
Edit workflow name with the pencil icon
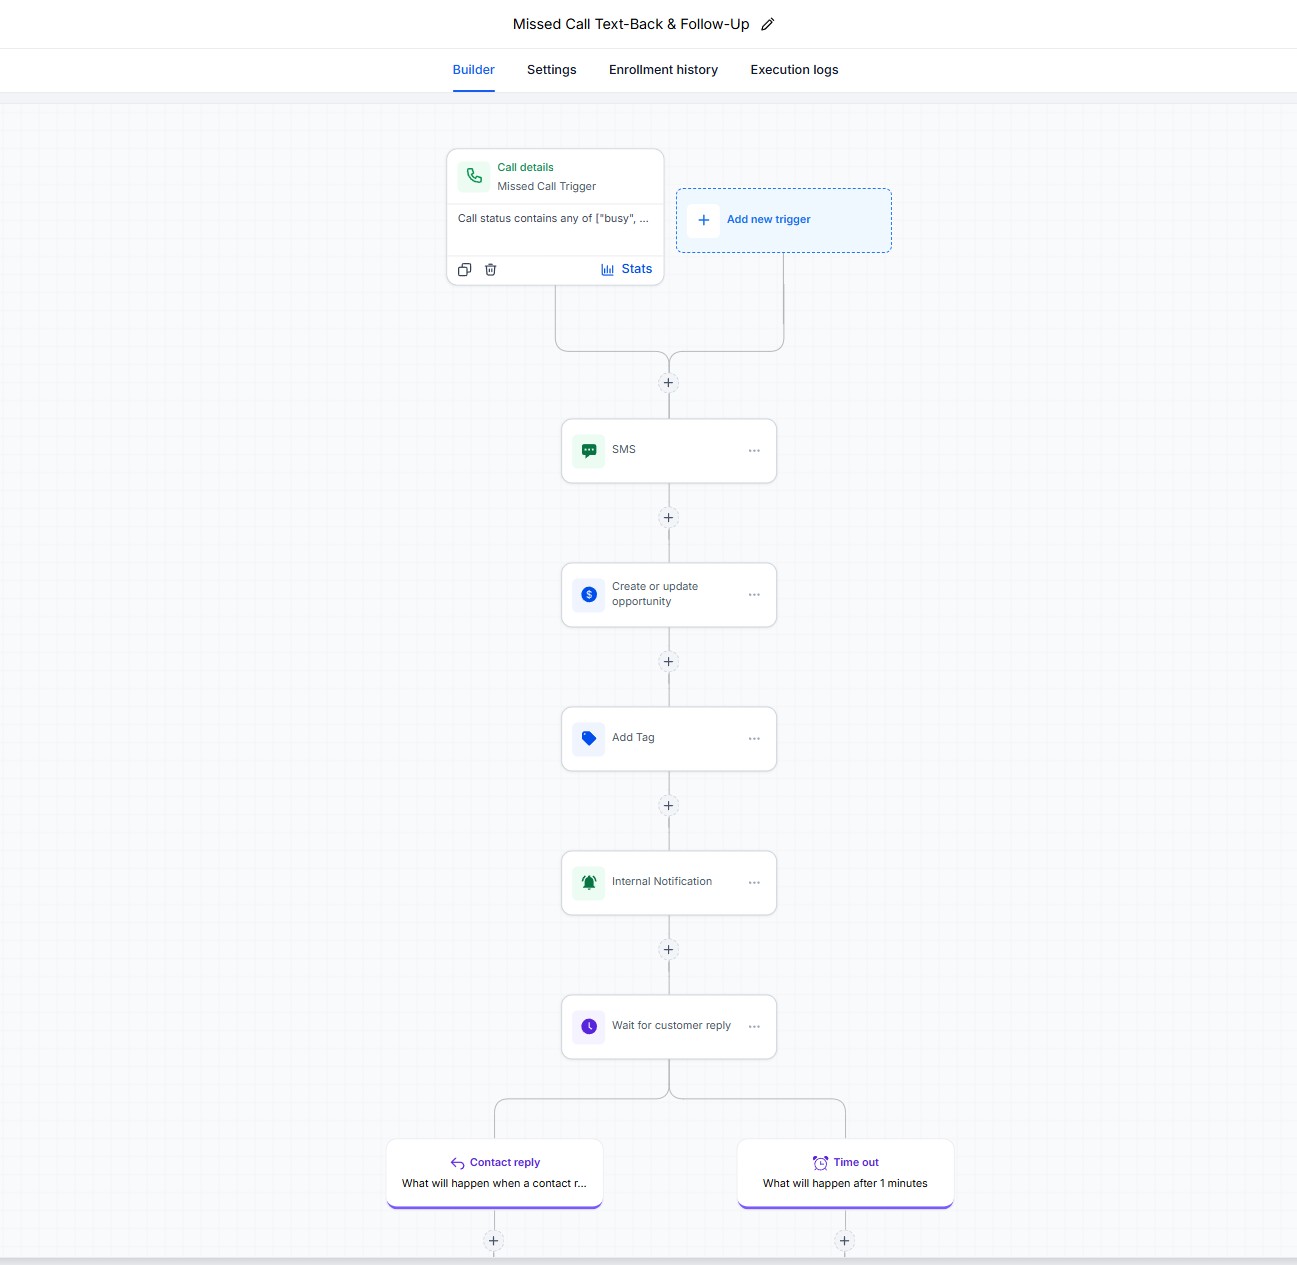pyautogui.click(x=768, y=24)
